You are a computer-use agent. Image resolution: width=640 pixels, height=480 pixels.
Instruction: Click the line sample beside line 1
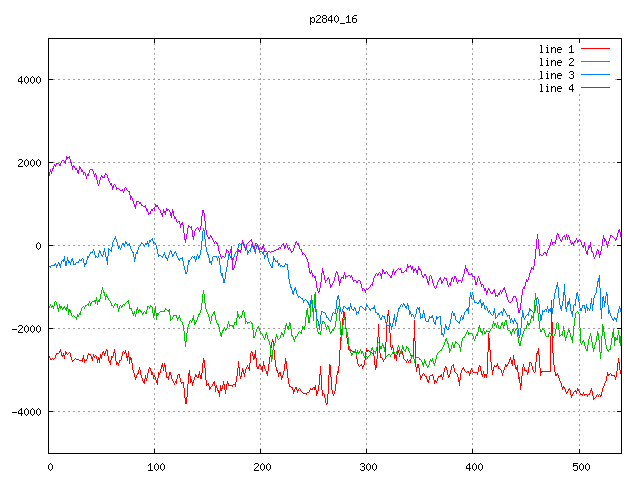point(596,49)
